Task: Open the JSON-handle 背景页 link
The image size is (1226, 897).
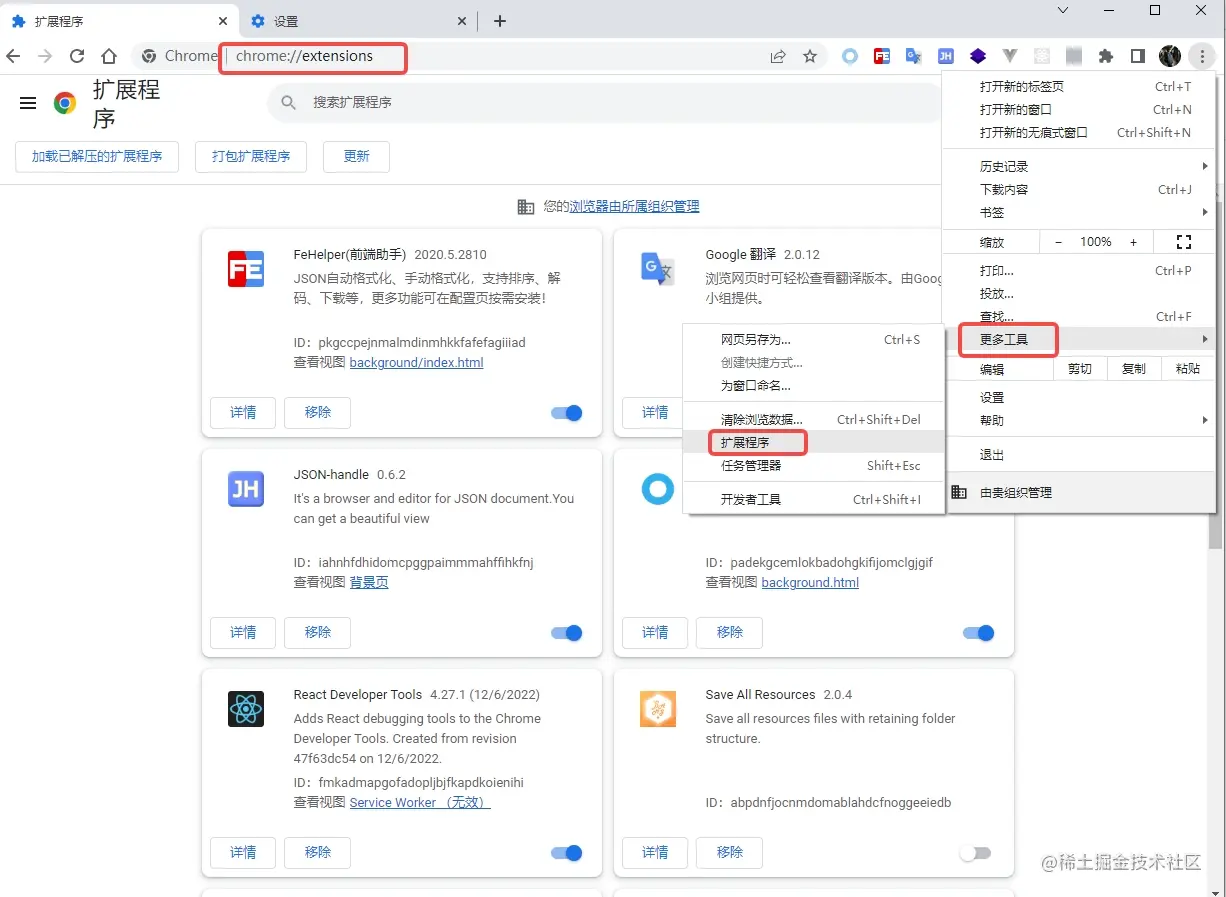Action: [369, 582]
